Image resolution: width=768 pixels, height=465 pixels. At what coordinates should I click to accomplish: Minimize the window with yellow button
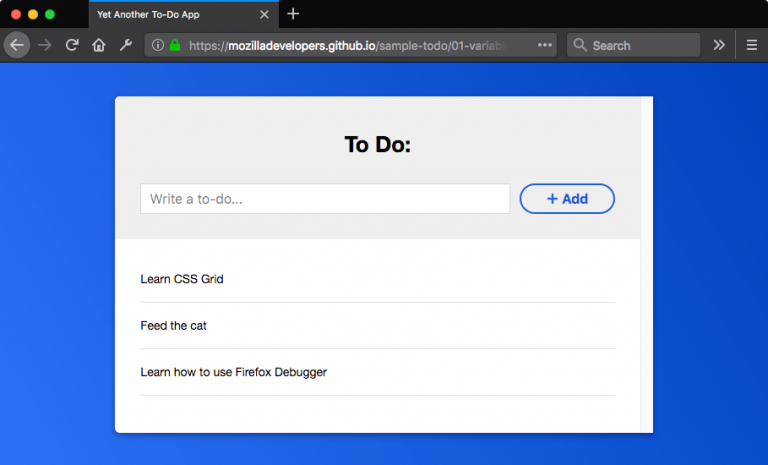tap(33, 14)
